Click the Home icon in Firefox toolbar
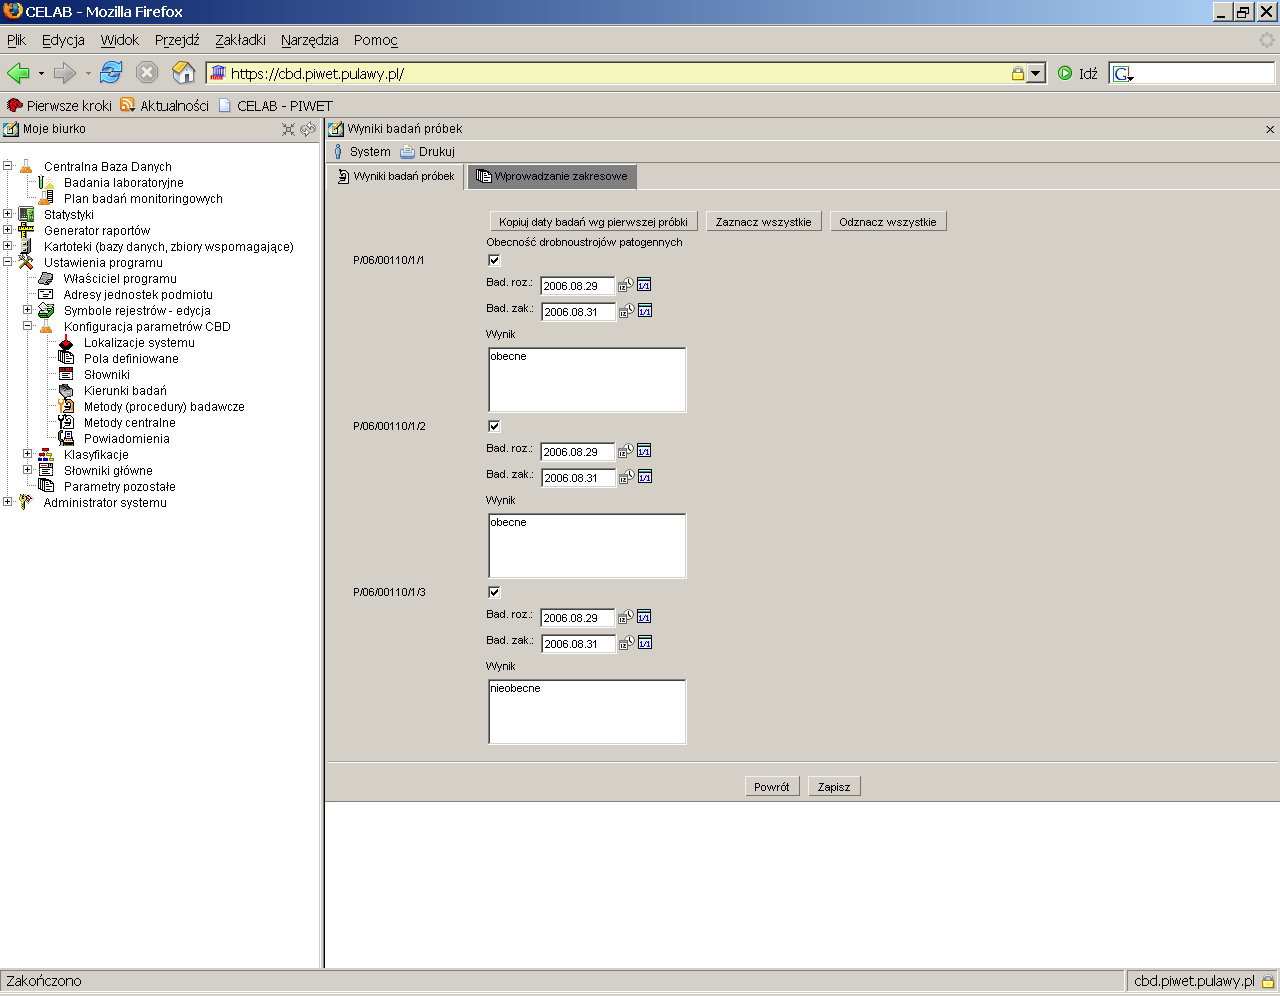 [x=183, y=73]
